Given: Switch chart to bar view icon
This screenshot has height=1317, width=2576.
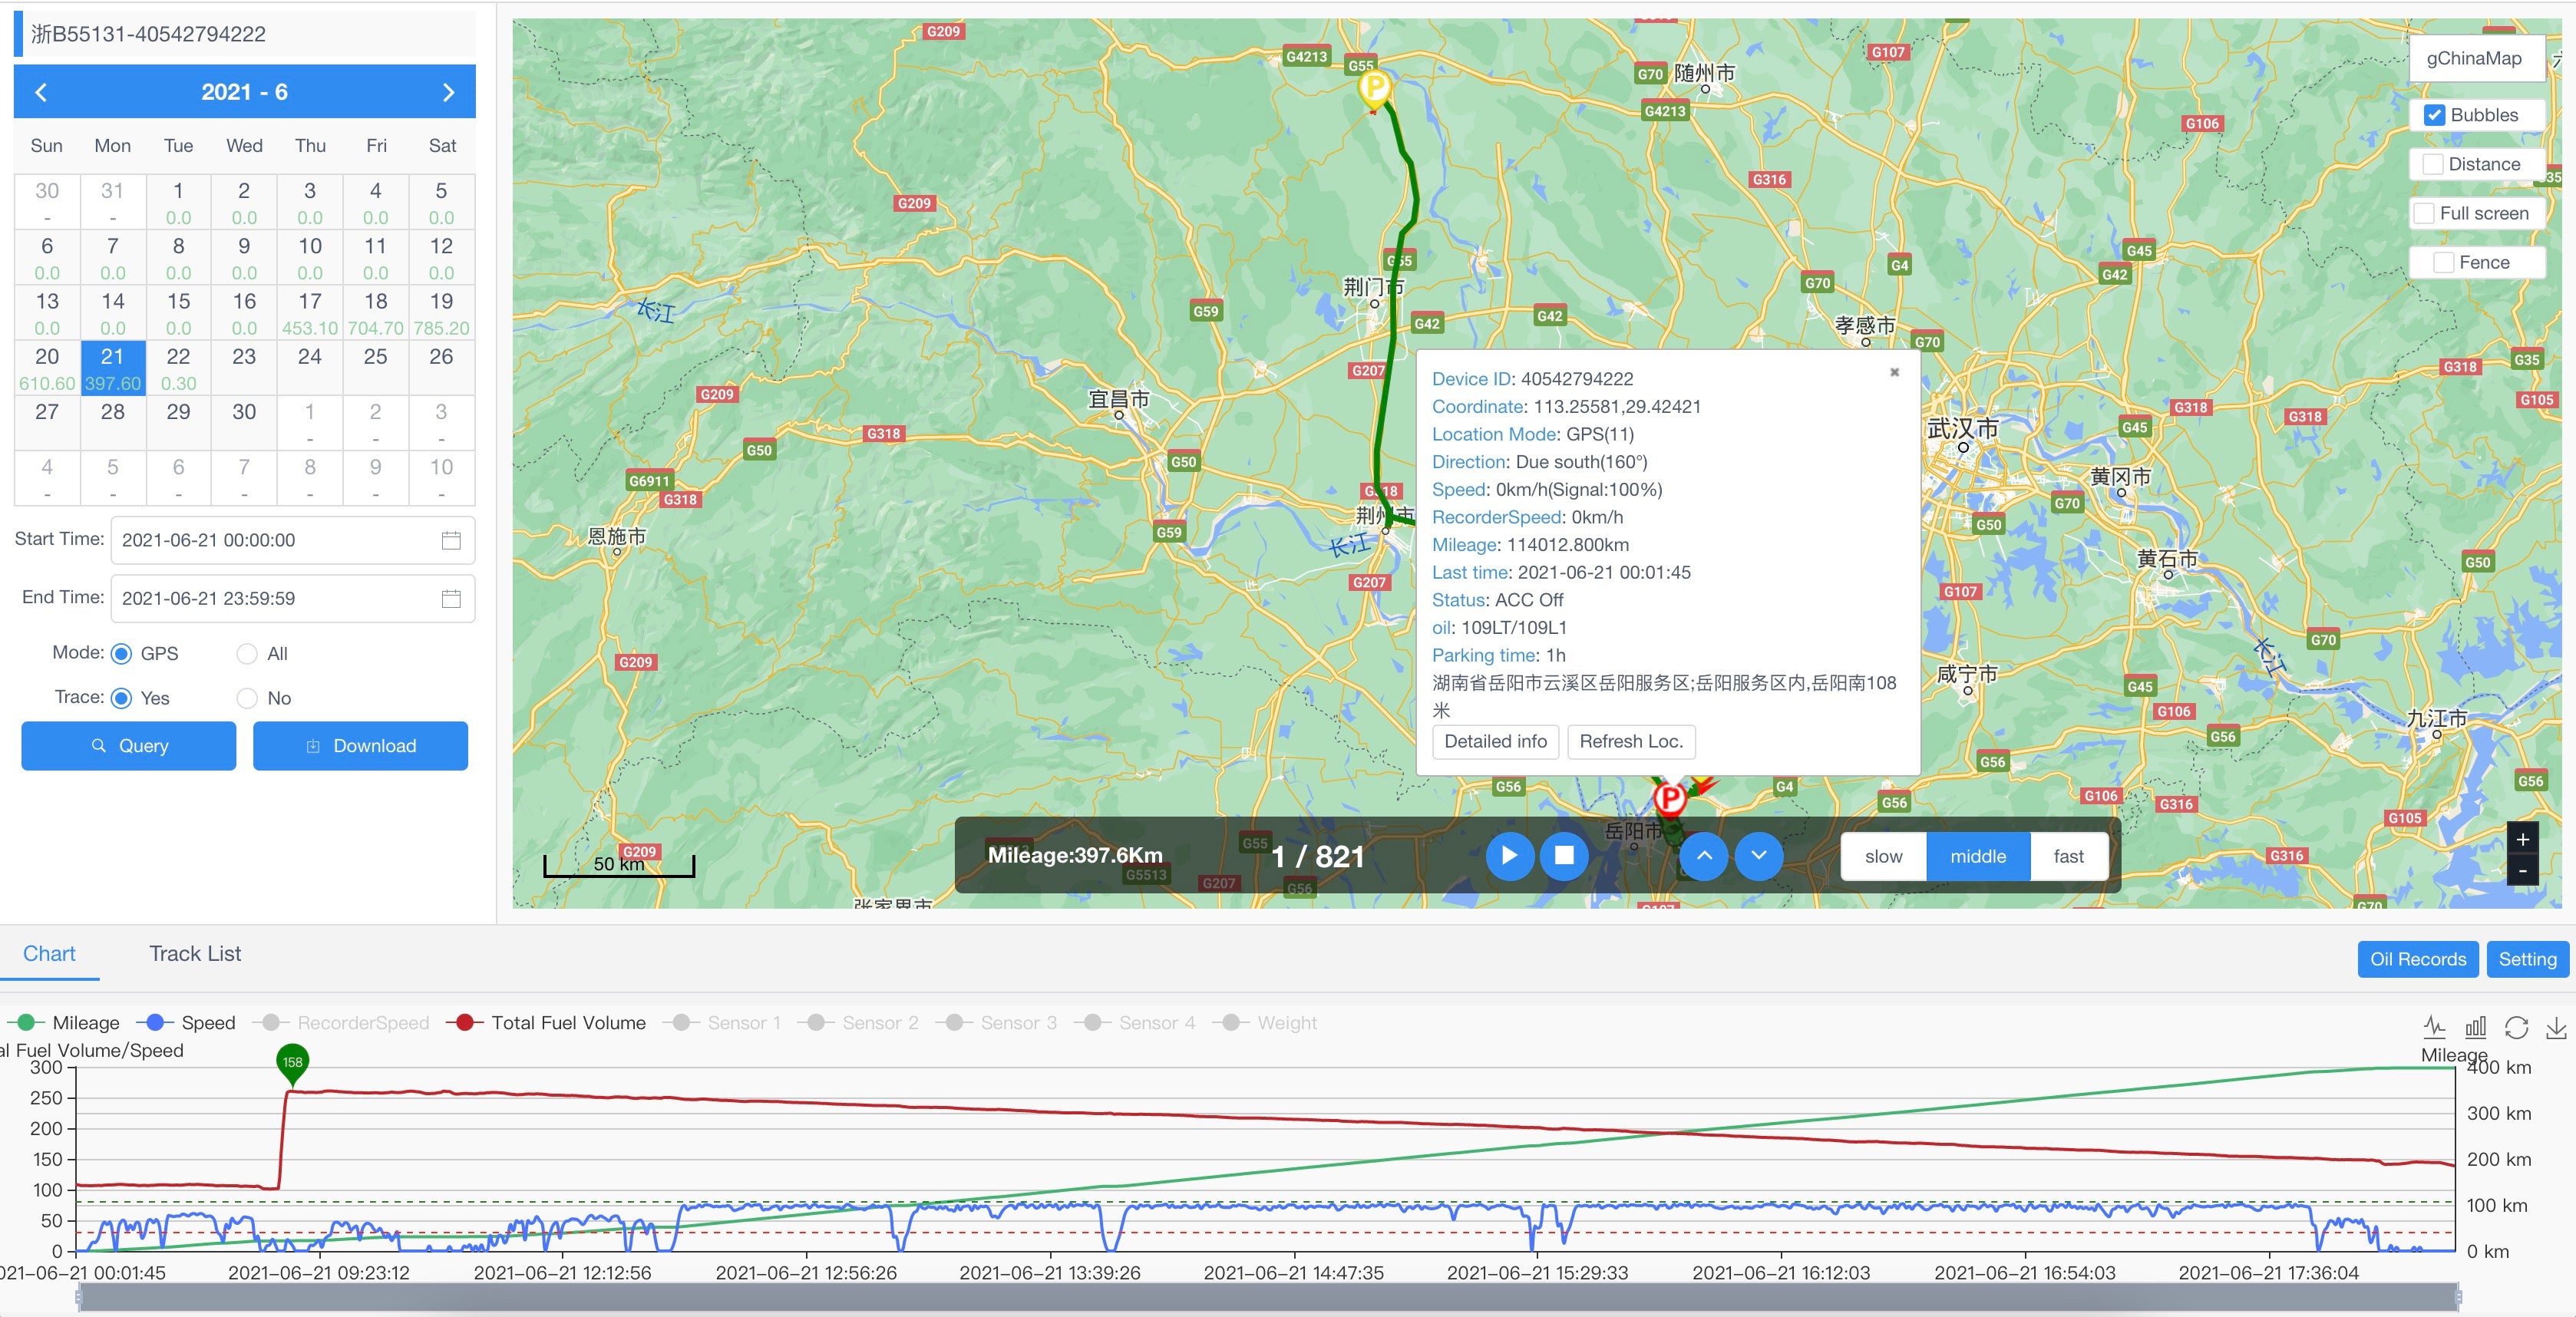Looking at the screenshot, I should click(2475, 1026).
